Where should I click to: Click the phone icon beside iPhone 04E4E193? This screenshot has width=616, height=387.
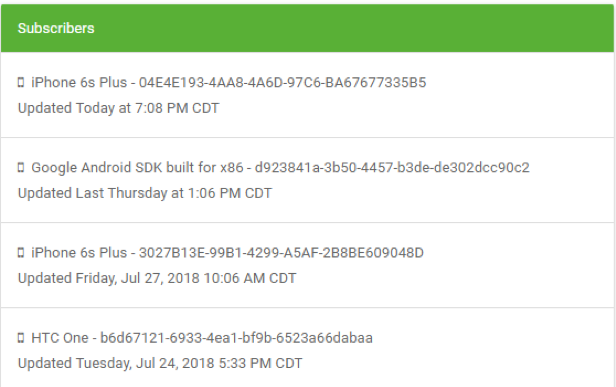coord(21,83)
